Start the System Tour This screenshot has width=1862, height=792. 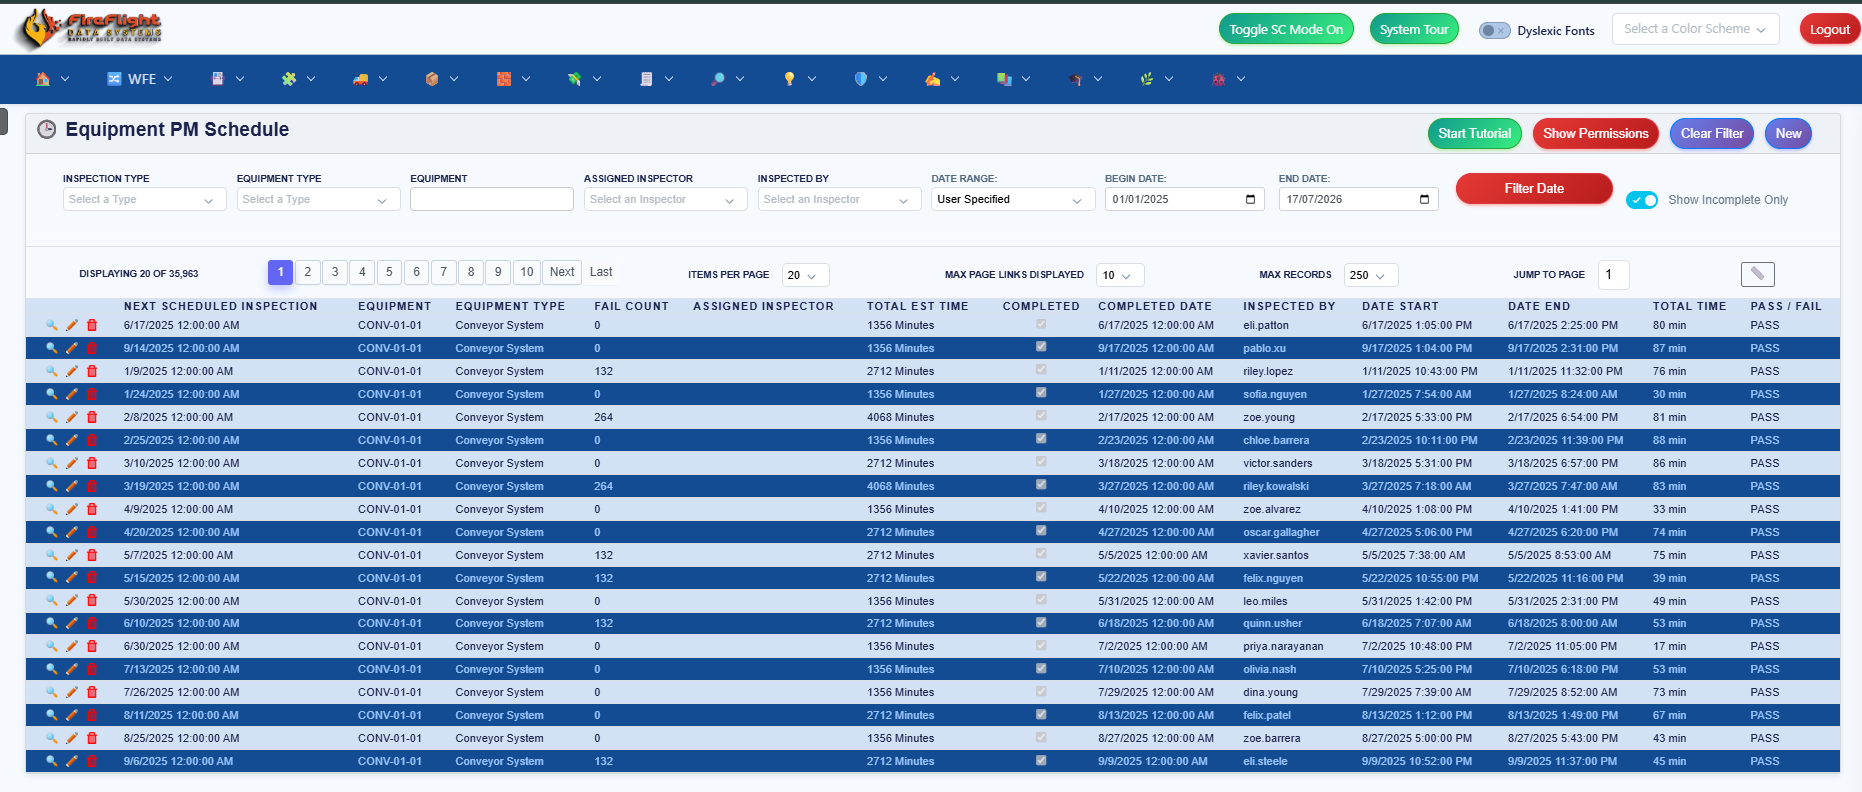point(1414,29)
